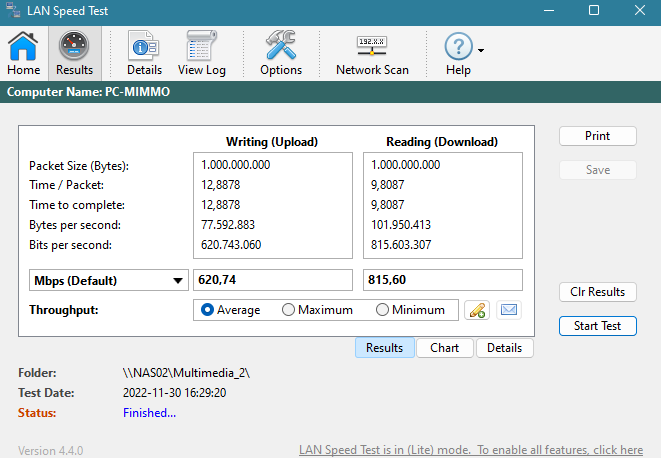Click the Computer Name: PC-MIMMO banner
Screen dimensions: 661x458
pyautogui.click(x=330, y=92)
